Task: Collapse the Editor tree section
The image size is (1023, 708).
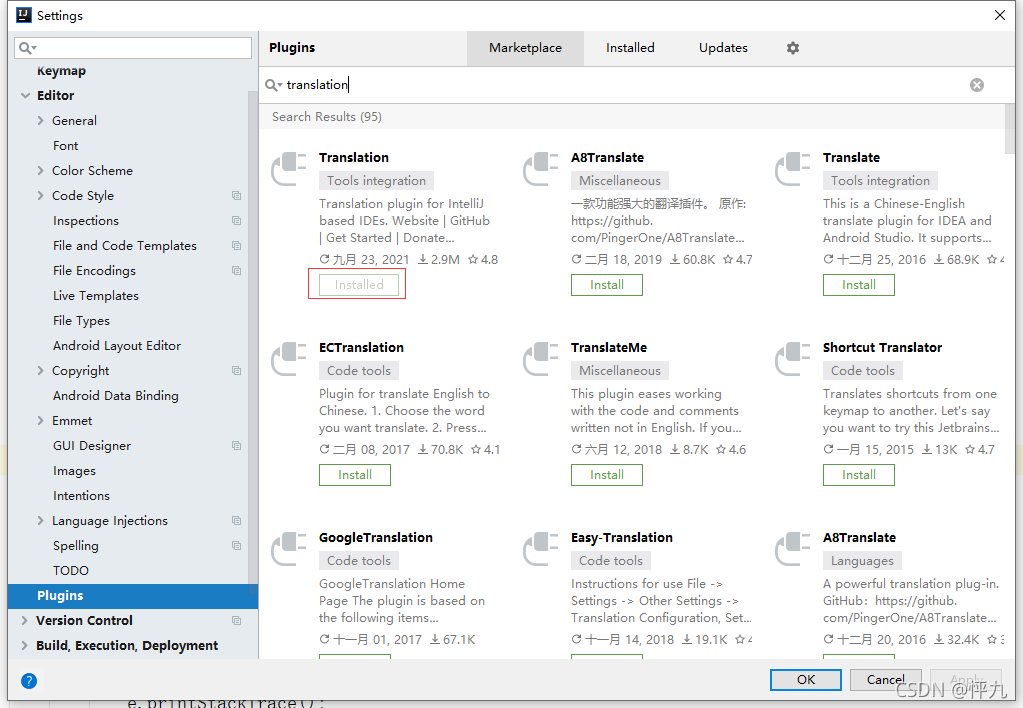Action: click(25, 95)
